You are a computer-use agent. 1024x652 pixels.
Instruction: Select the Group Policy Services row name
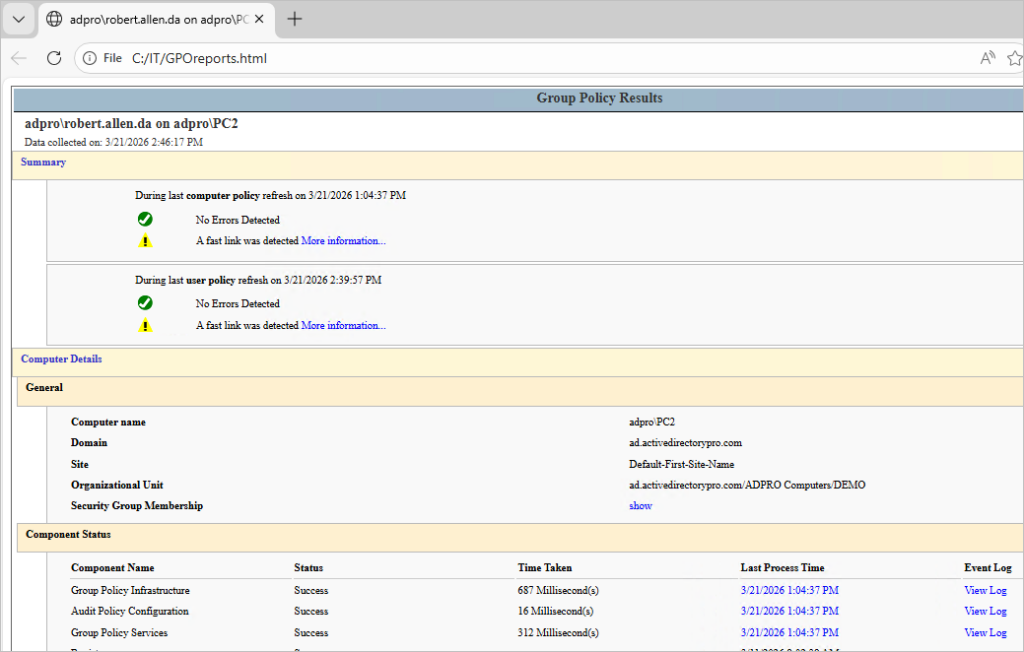pos(120,633)
